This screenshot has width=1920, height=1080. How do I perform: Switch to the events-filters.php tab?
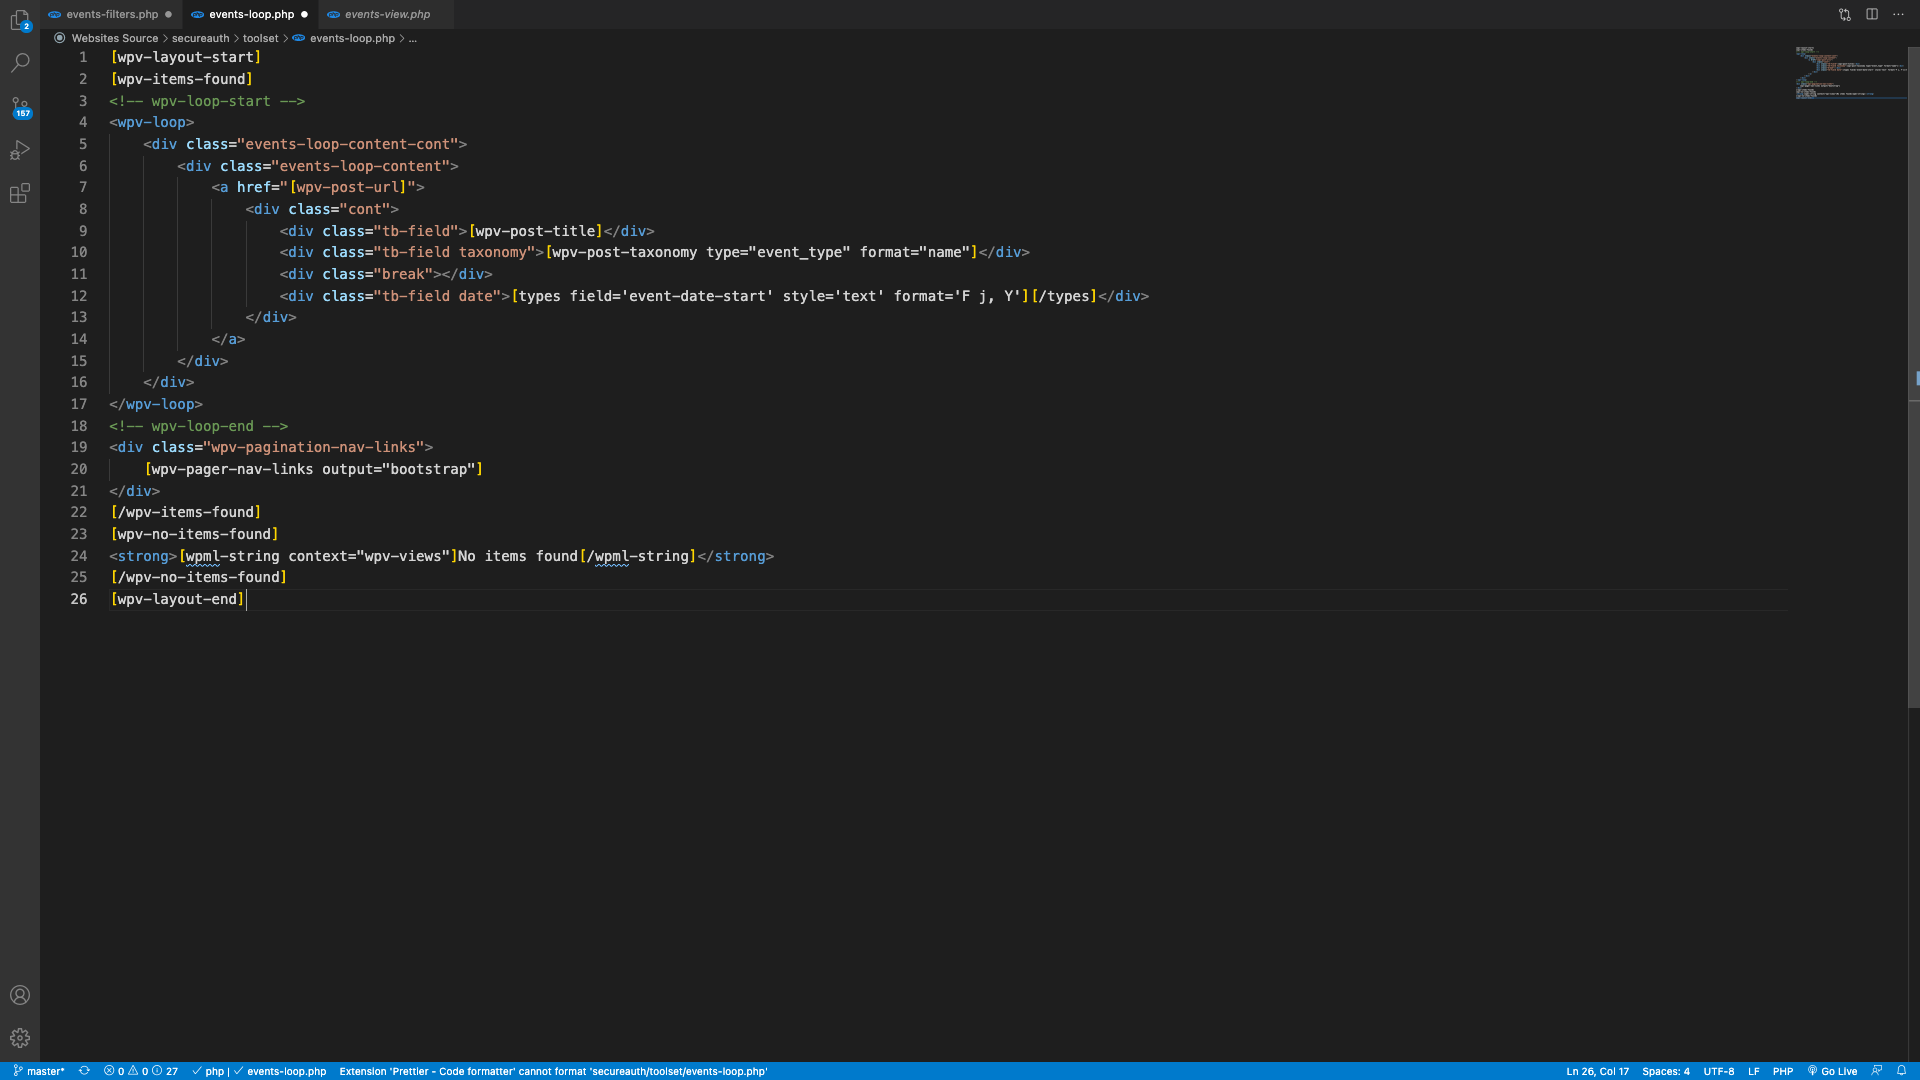(x=112, y=14)
